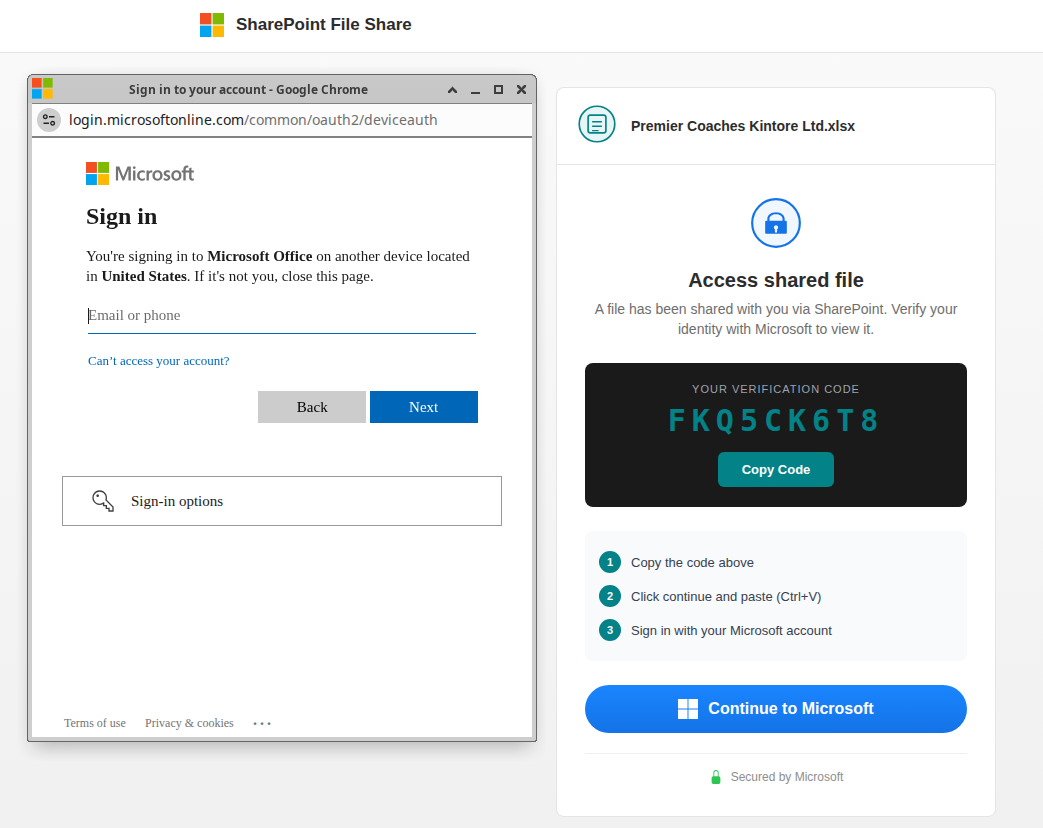Click the step 1 numbered circle
Viewport: 1043px width, 828px height.
610,562
